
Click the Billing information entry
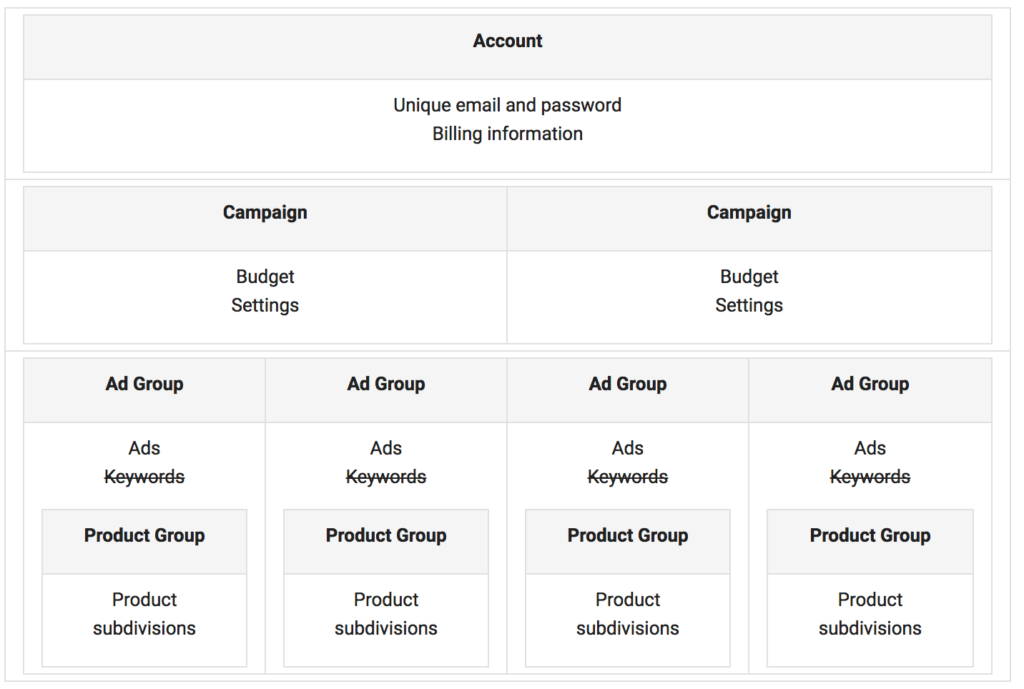(x=507, y=133)
